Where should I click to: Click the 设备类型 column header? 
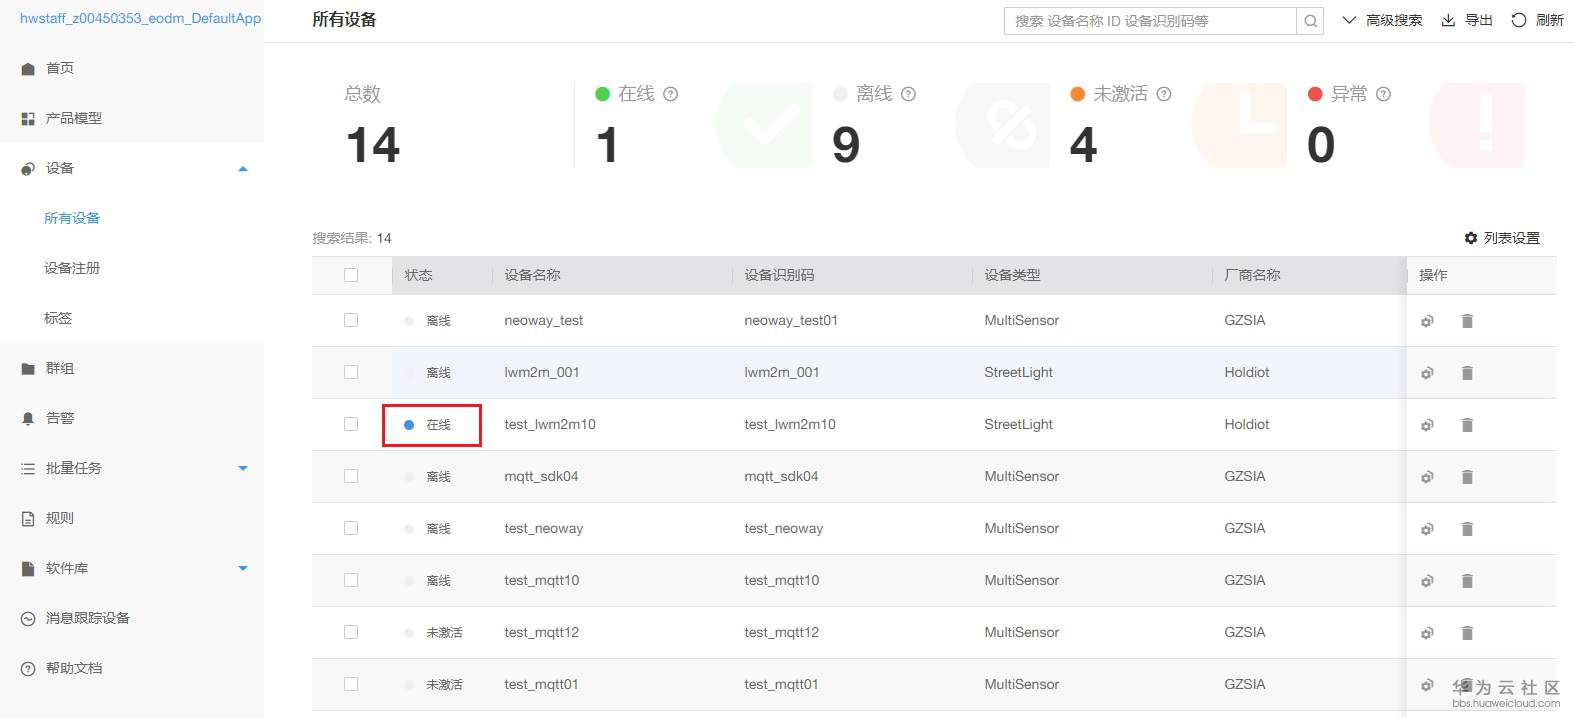point(1012,275)
